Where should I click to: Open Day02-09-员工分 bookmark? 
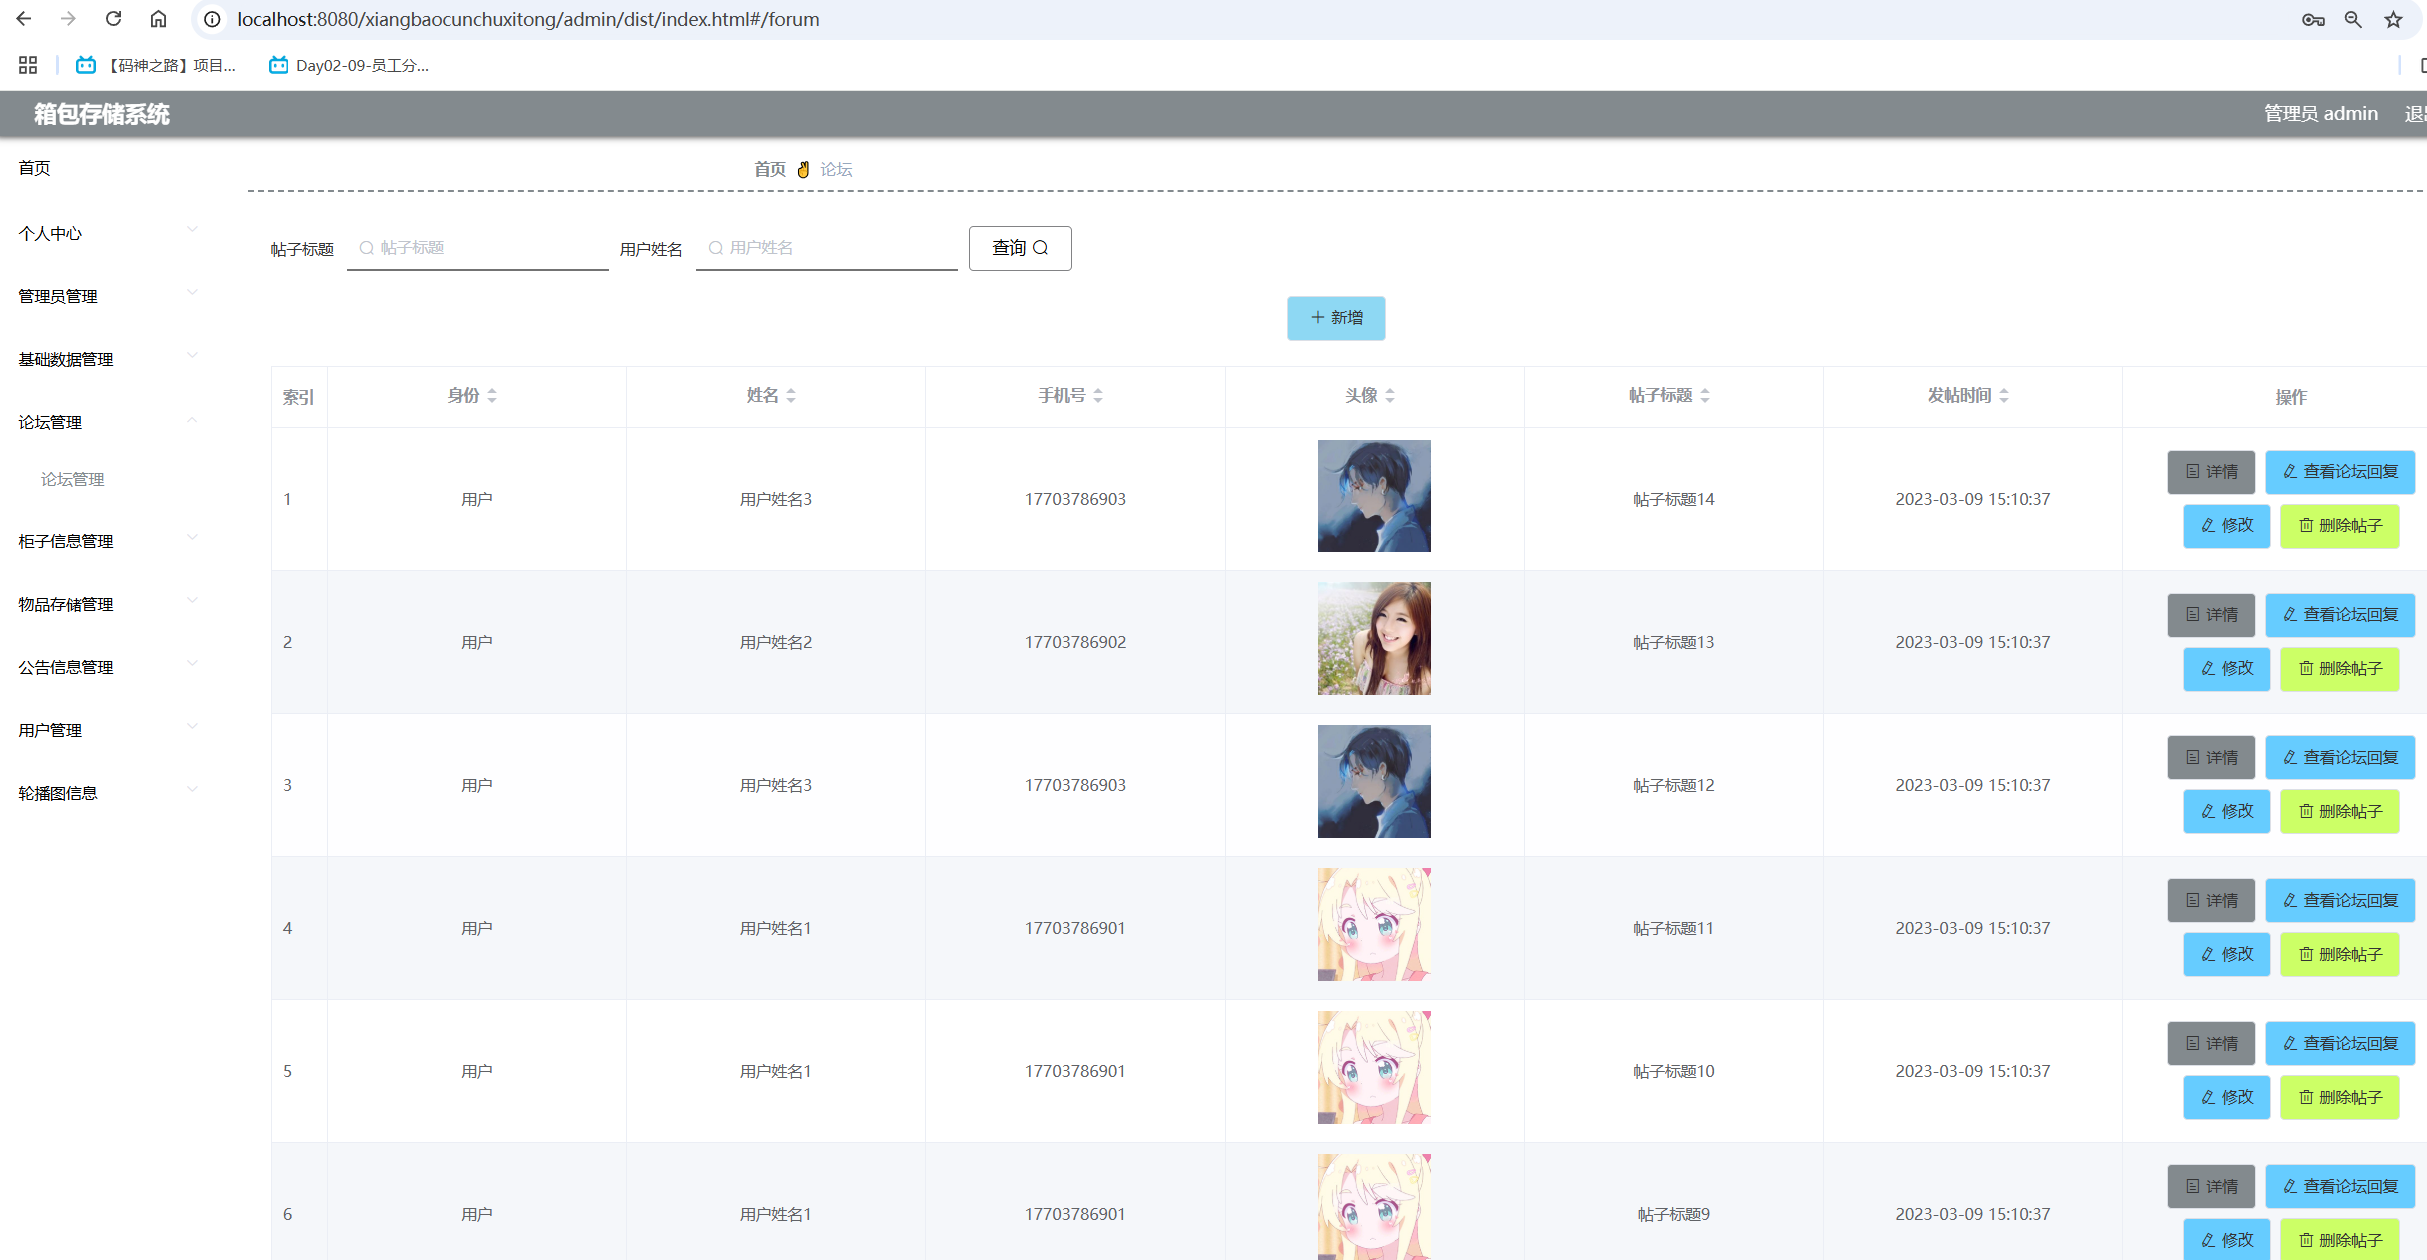point(349,65)
